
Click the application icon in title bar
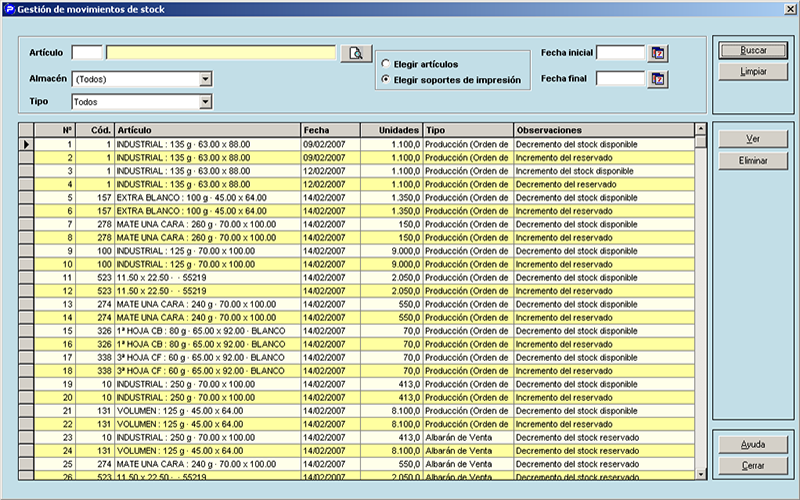pos(9,9)
